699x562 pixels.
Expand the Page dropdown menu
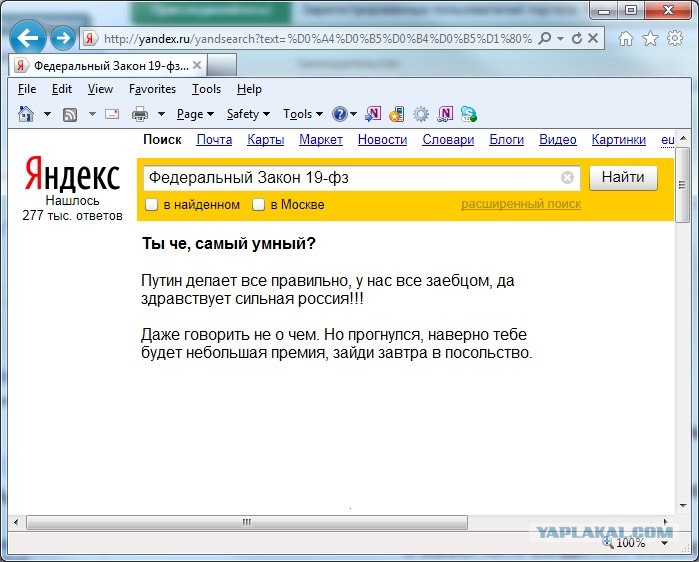195,115
